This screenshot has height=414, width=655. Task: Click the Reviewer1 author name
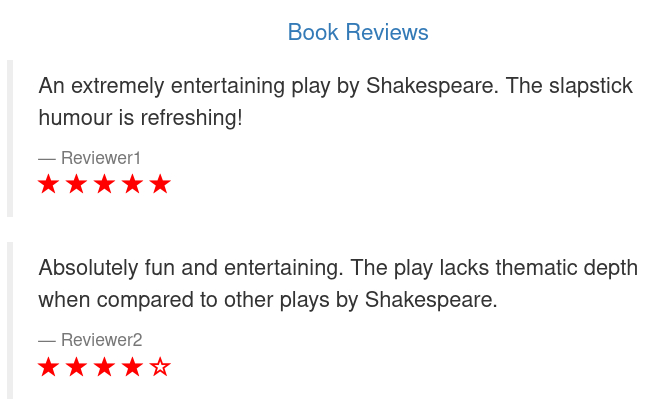pos(101,158)
